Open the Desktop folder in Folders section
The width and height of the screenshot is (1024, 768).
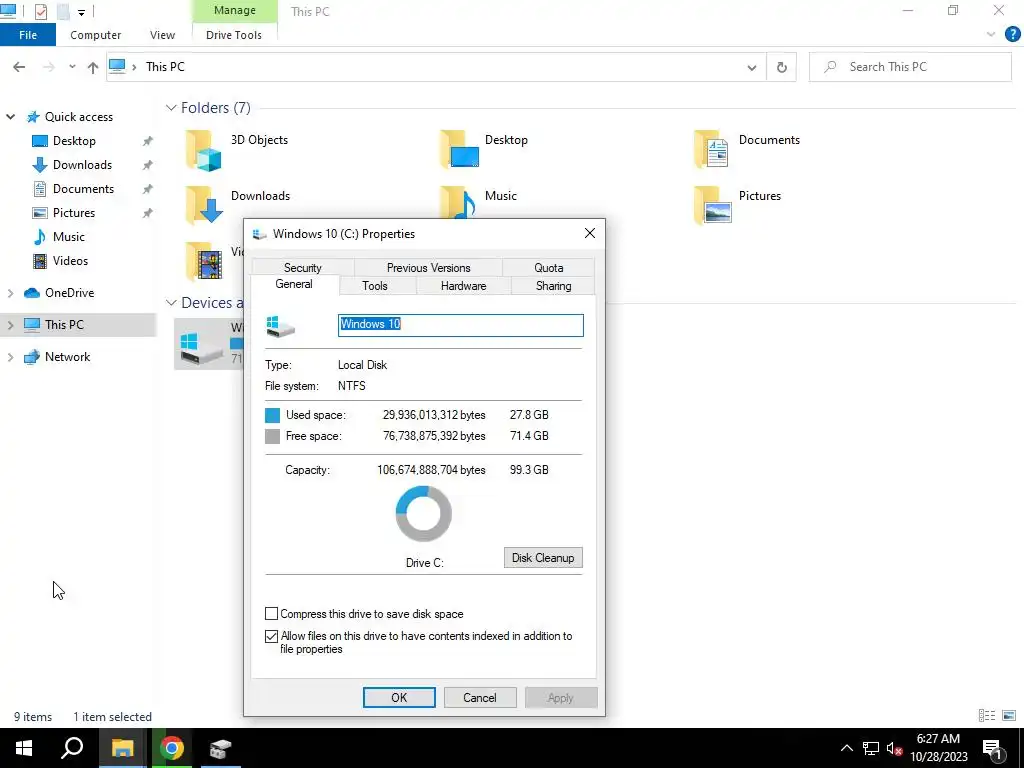(460, 149)
